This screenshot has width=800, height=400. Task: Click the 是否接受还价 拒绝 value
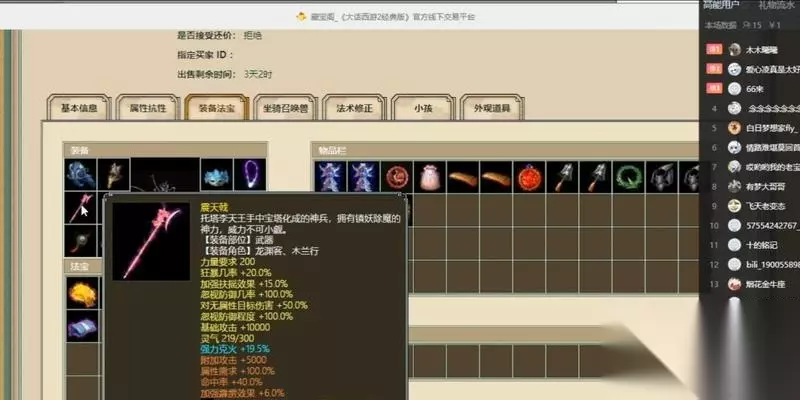pos(252,36)
